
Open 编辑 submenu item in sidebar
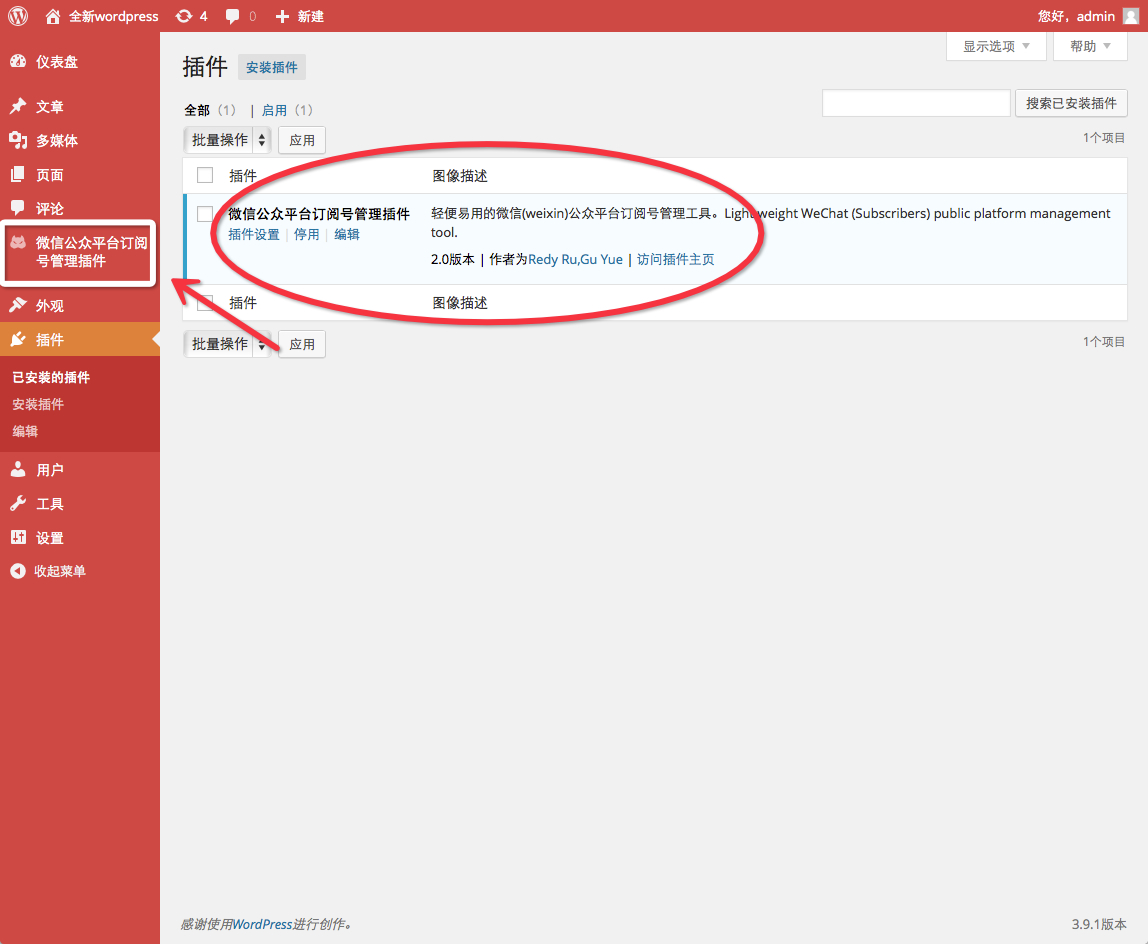(25, 431)
